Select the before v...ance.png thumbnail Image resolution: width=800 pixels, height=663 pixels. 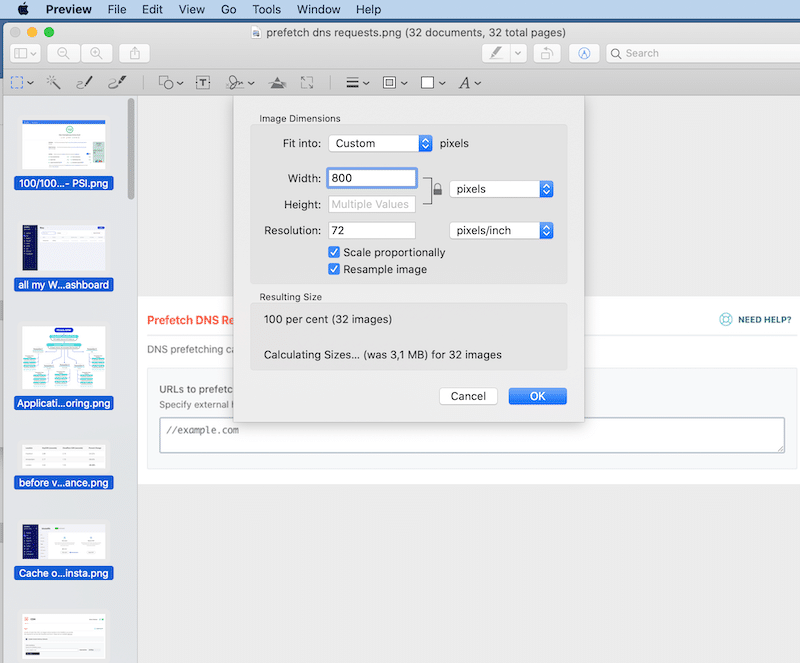point(64,456)
